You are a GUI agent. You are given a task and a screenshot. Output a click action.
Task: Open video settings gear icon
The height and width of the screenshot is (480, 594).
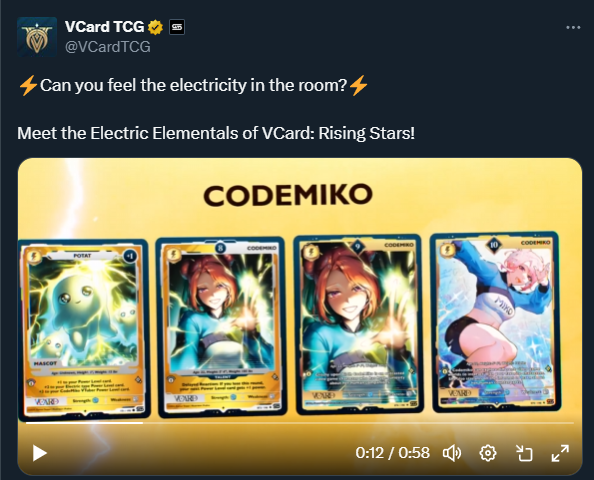click(x=488, y=453)
